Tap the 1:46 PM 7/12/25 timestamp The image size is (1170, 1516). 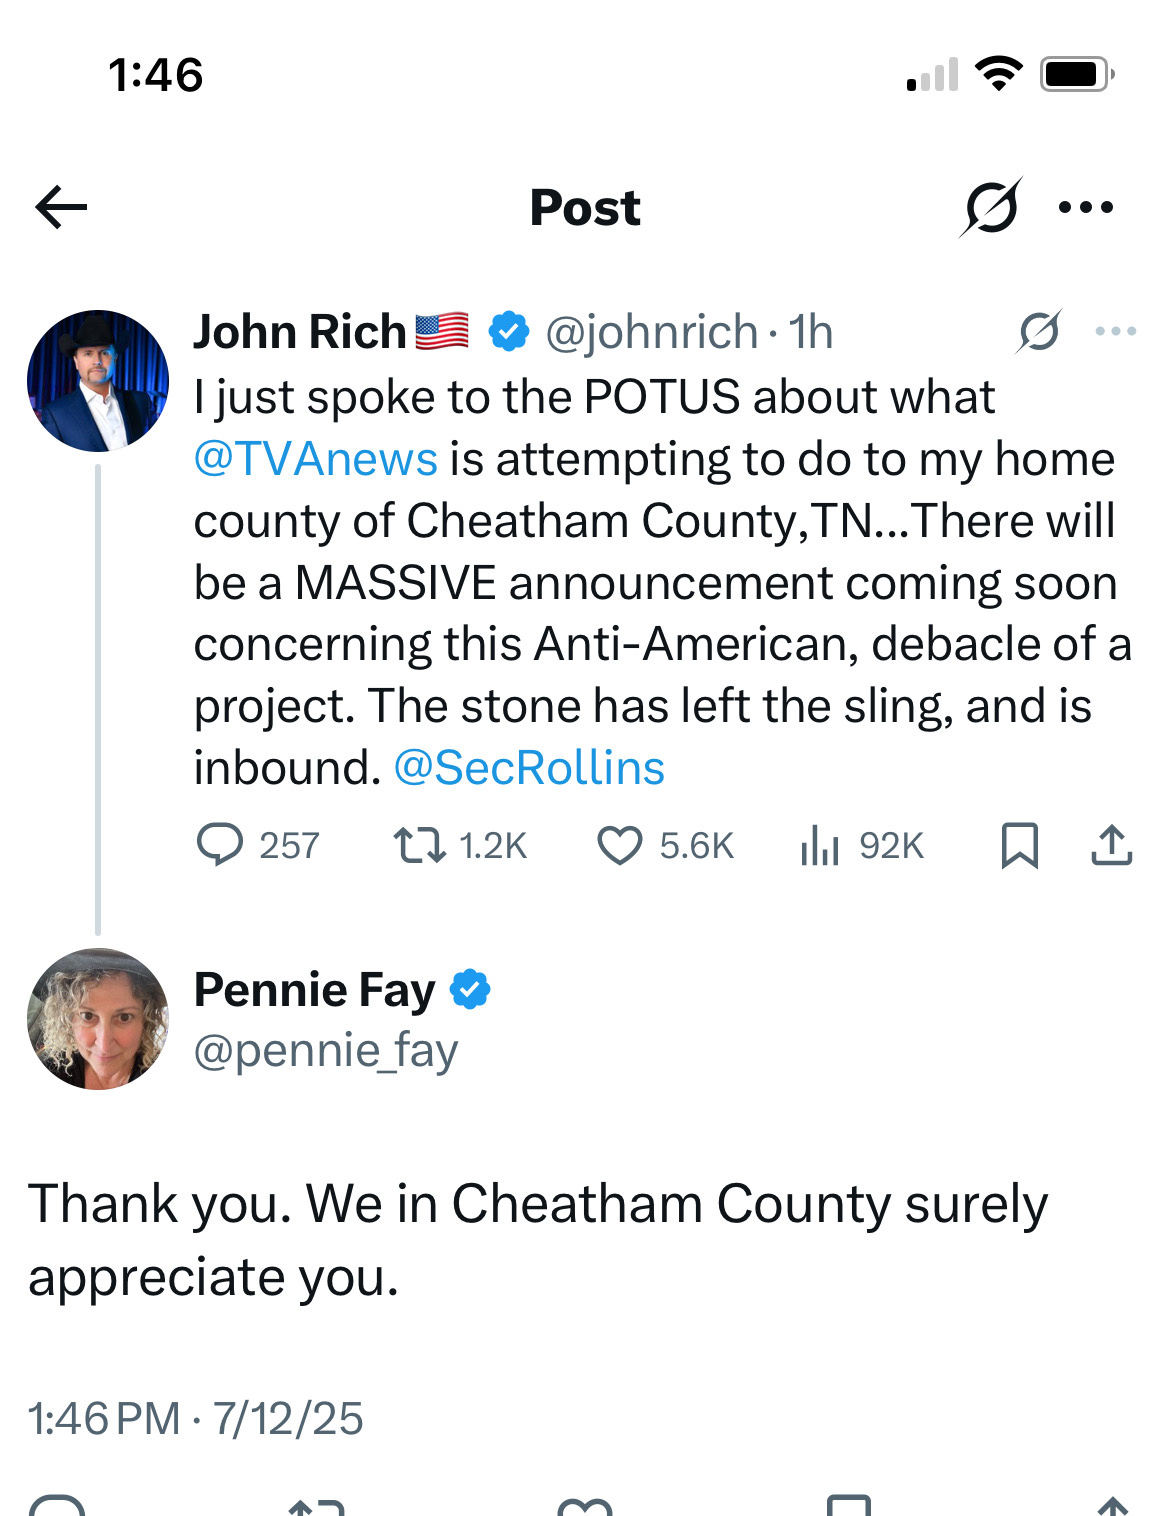tap(196, 1418)
